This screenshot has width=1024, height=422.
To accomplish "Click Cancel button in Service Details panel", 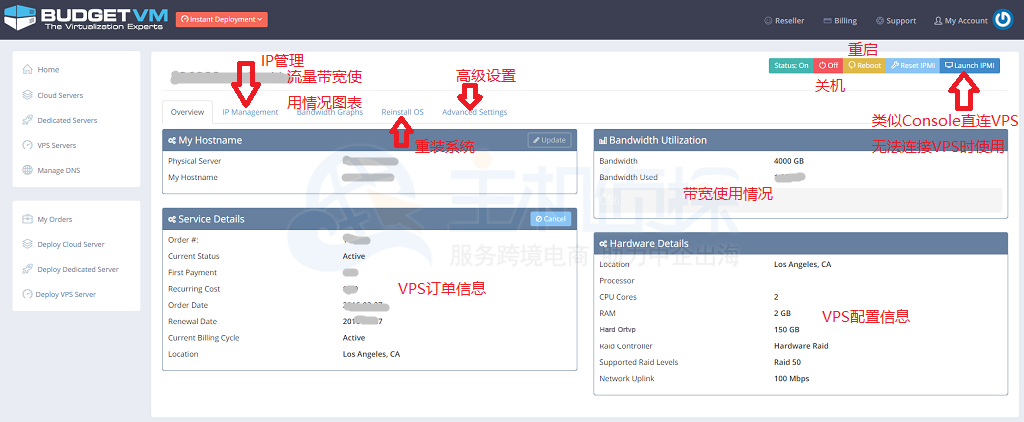I will point(551,219).
